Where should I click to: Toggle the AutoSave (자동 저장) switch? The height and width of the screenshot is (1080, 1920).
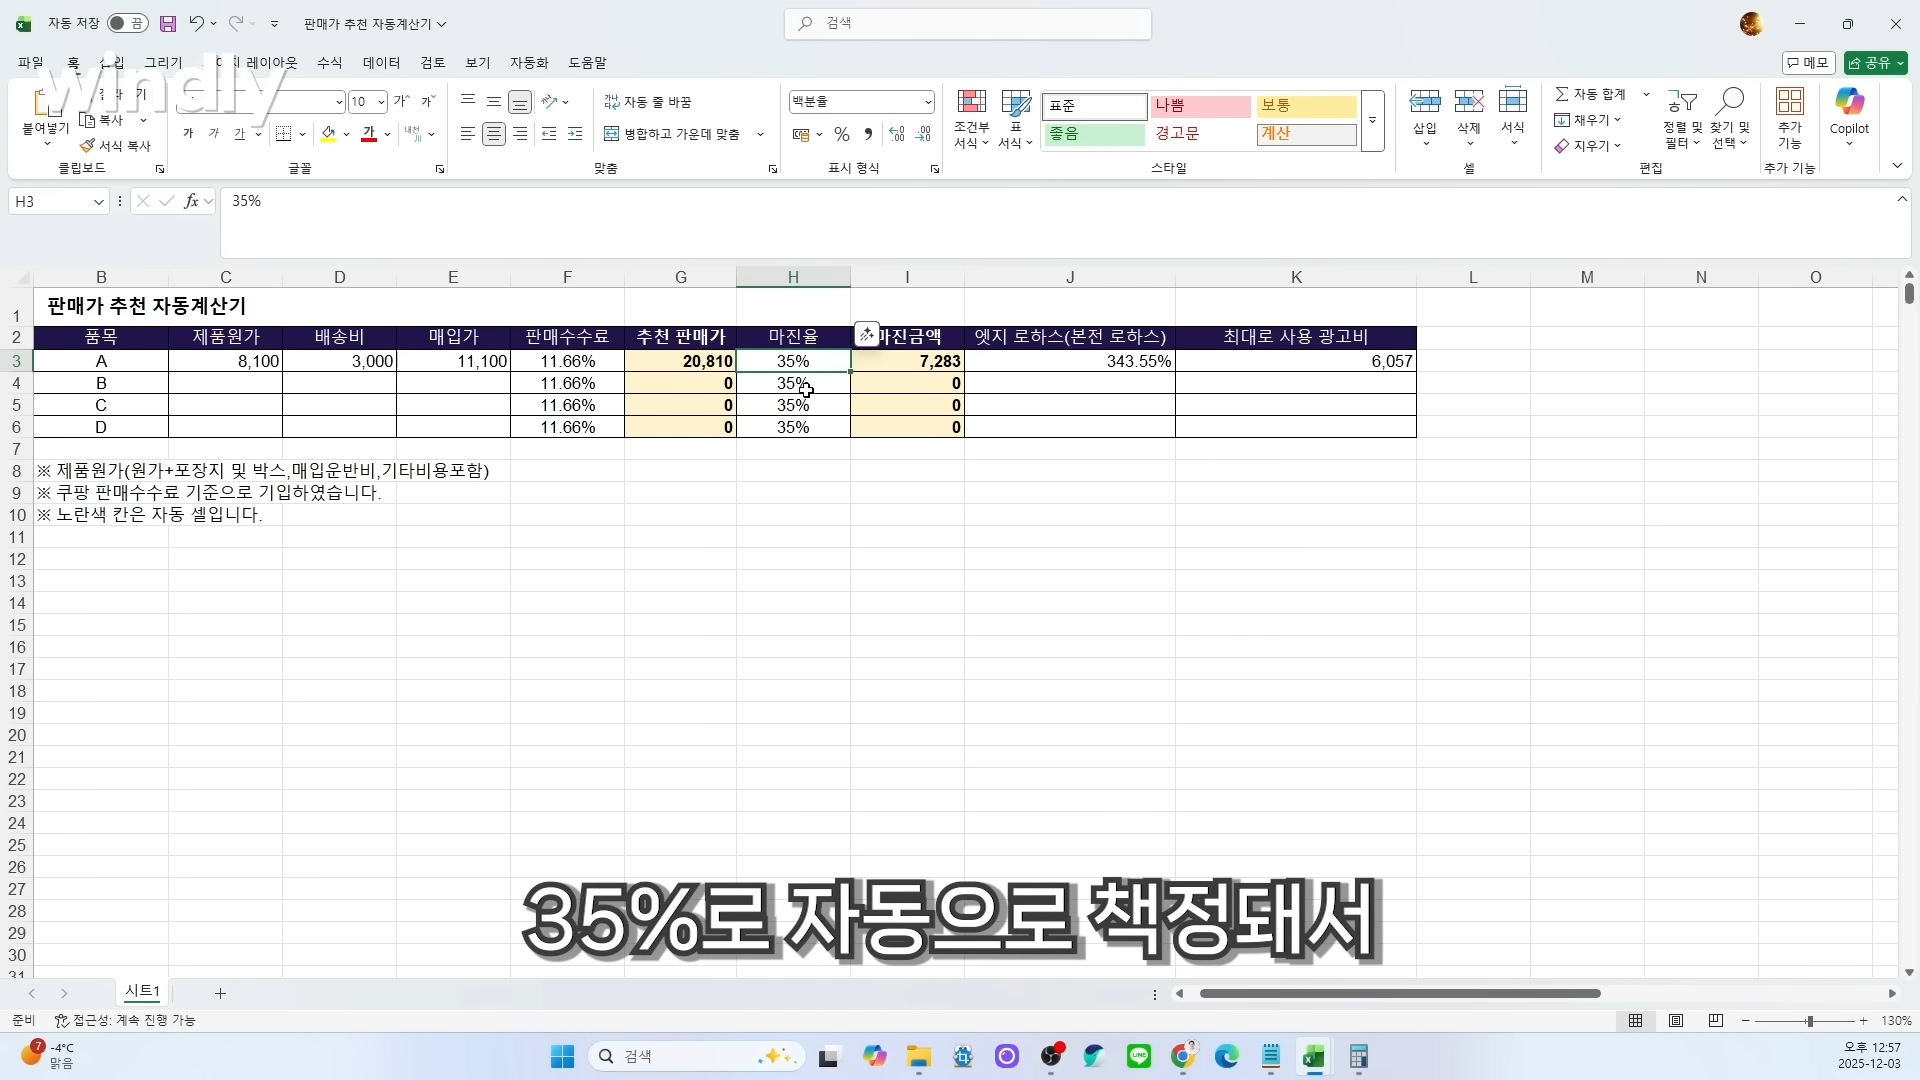pos(127,23)
